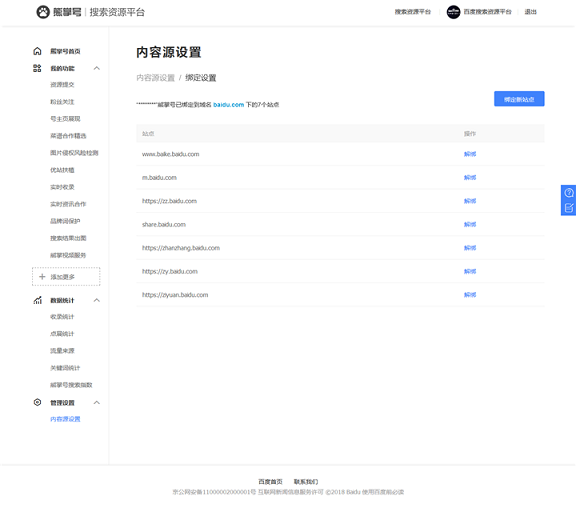Viewport: 576px width, 508px height.
Task: Open 点展统计 under 数据统计
Action: point(62,334)
